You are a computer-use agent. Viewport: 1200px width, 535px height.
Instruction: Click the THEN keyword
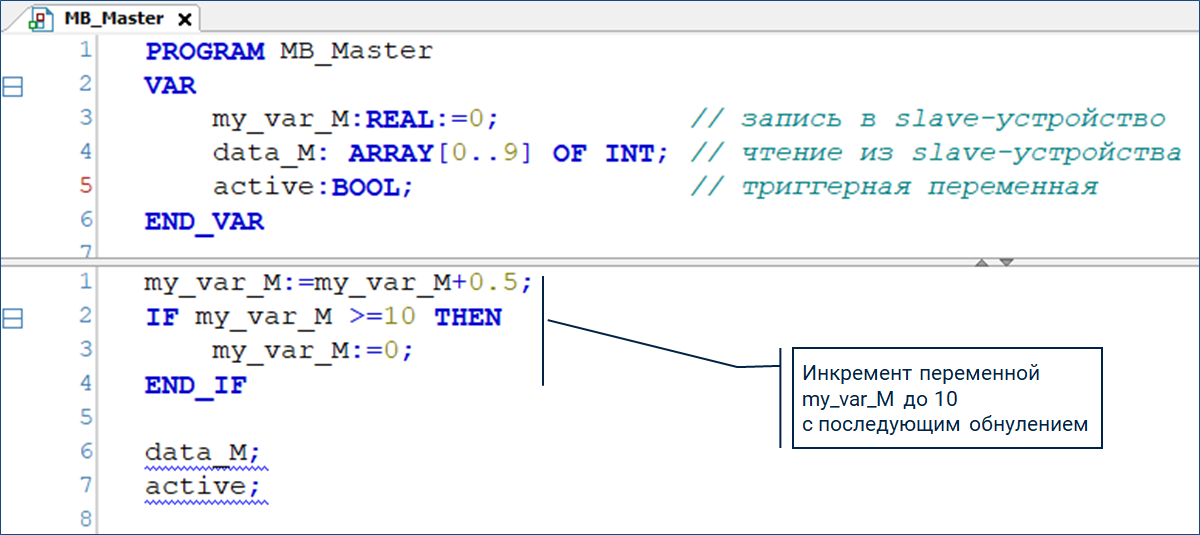[x=467, y=317]
